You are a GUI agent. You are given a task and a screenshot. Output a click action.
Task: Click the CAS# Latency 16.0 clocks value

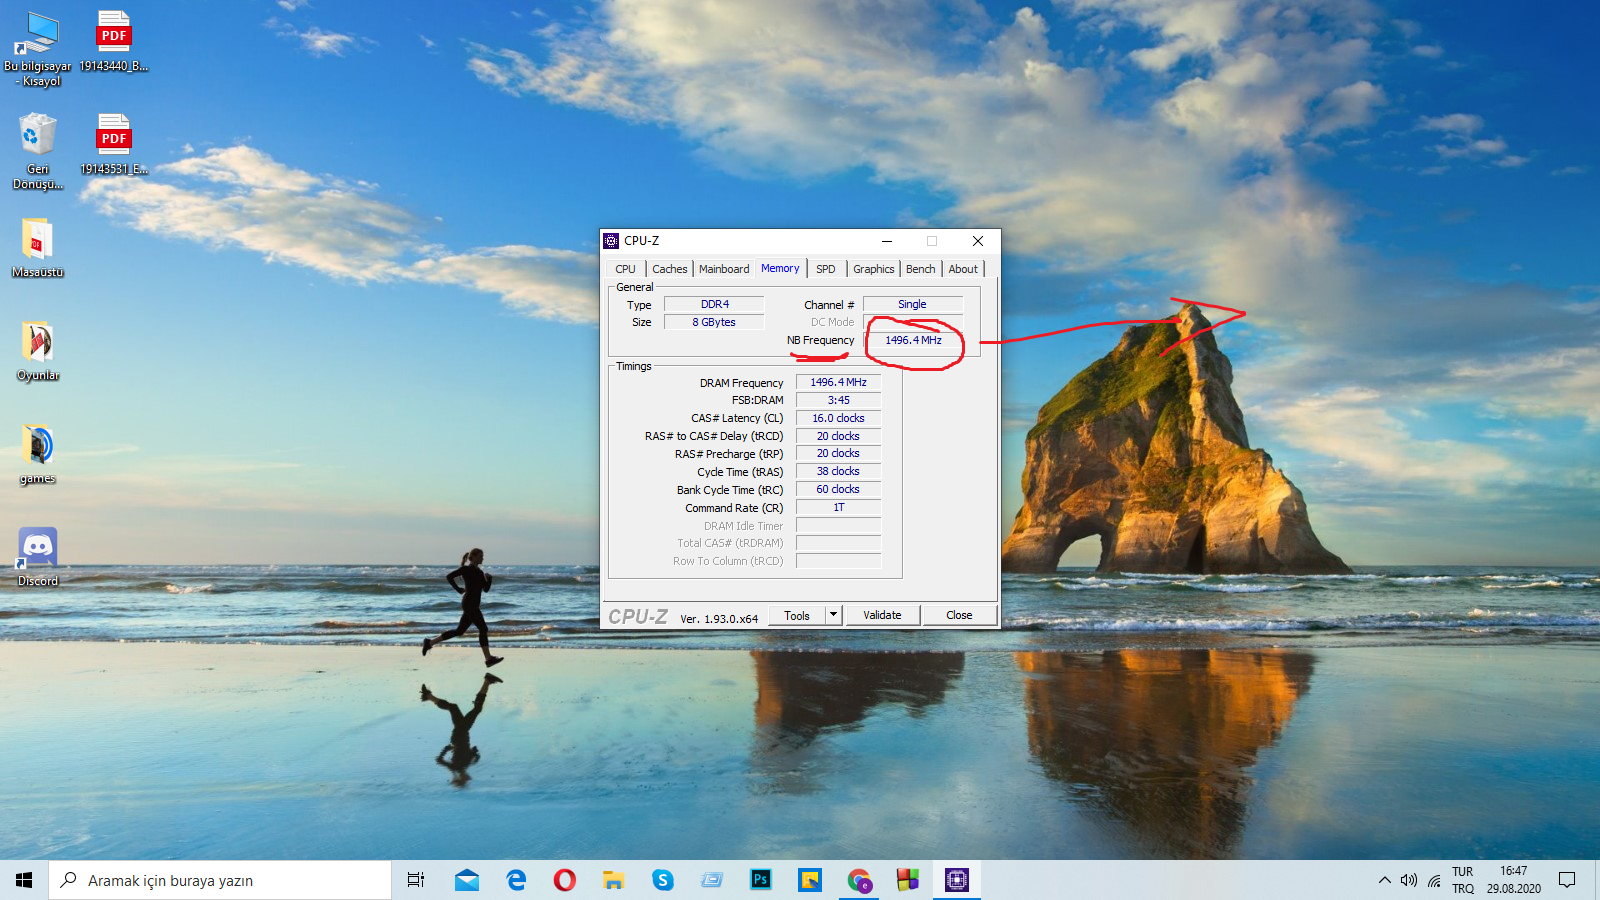click(x=839, y=418)
